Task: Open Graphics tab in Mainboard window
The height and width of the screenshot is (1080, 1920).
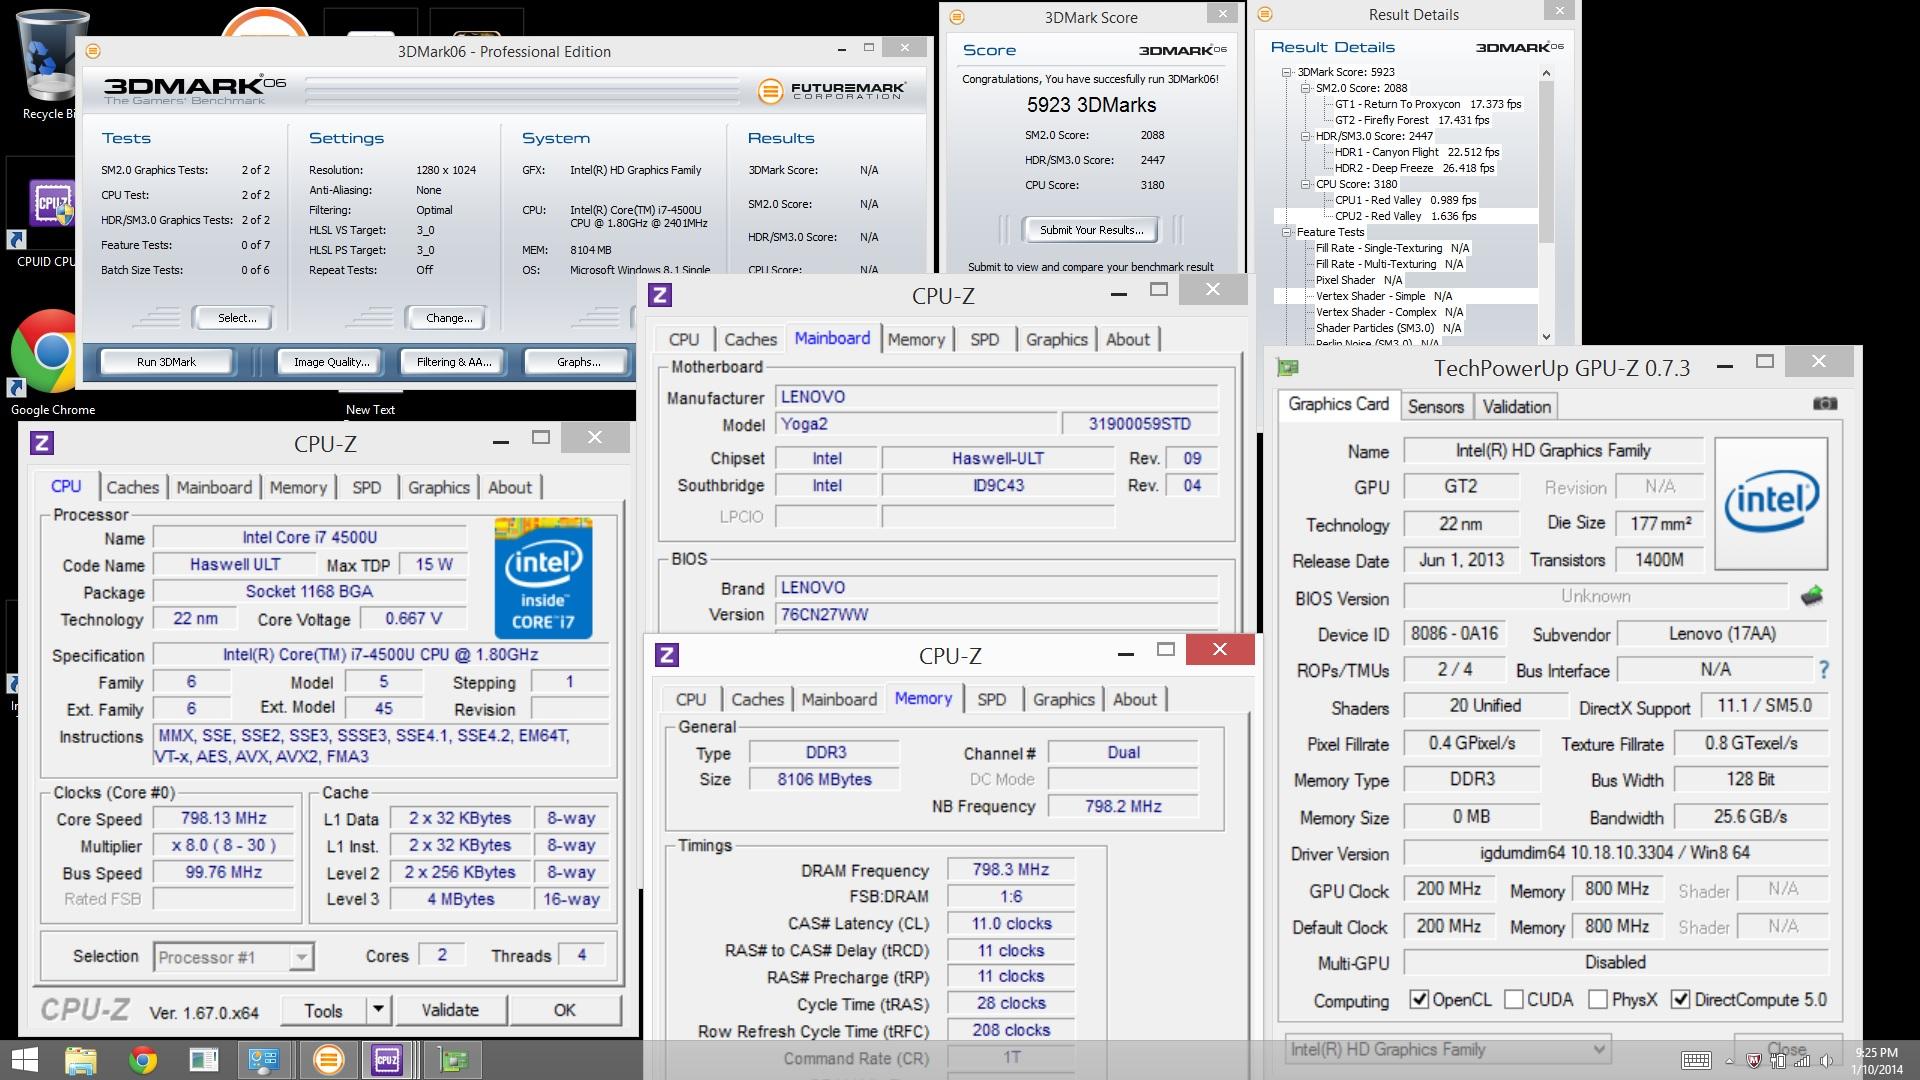Action: [1056, 340]
